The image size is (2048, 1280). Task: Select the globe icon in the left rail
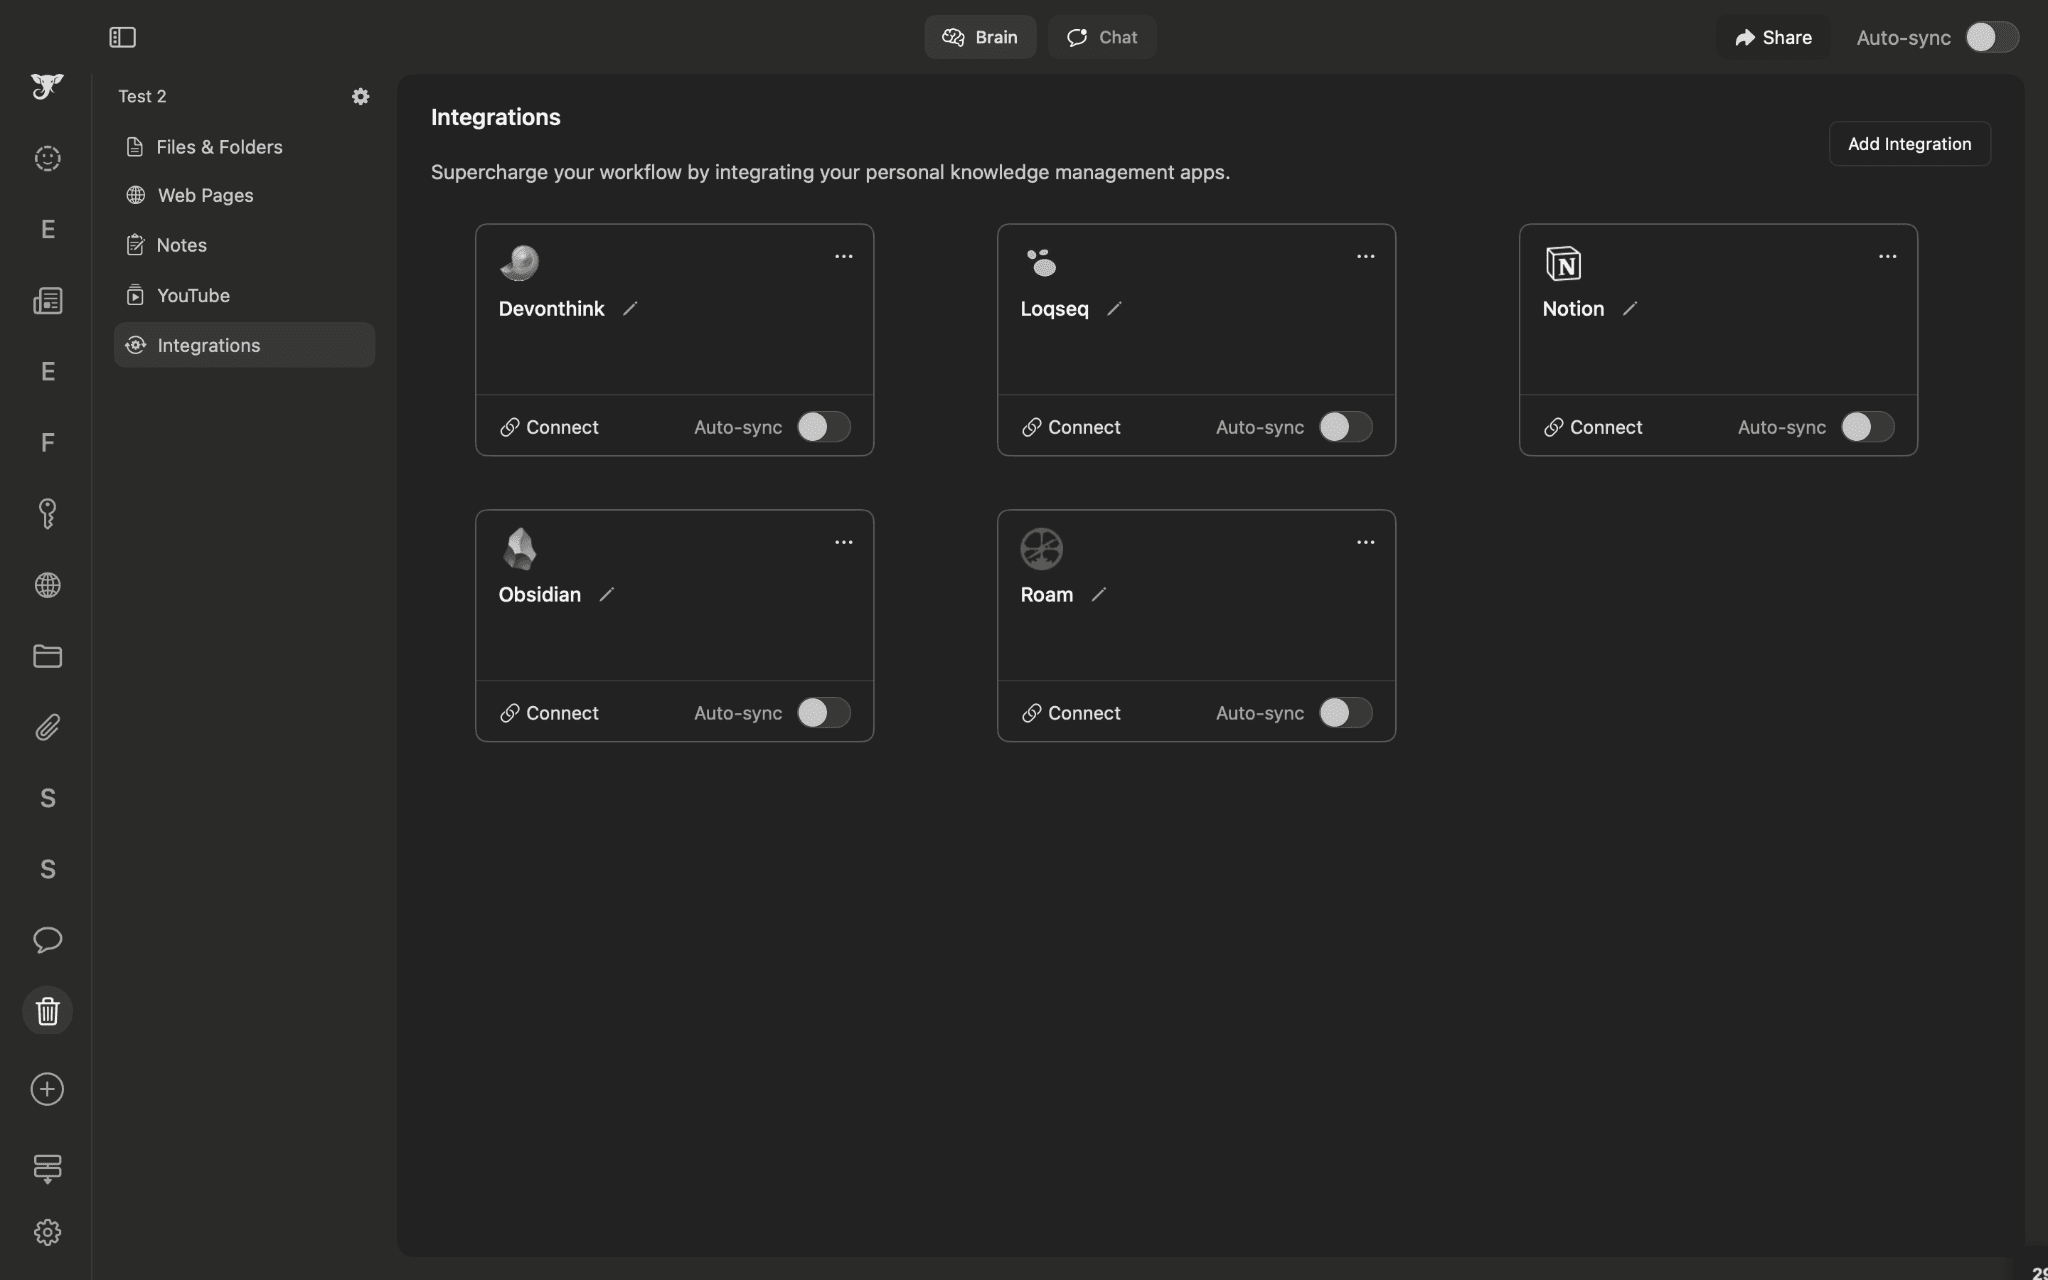pos(47,585)
